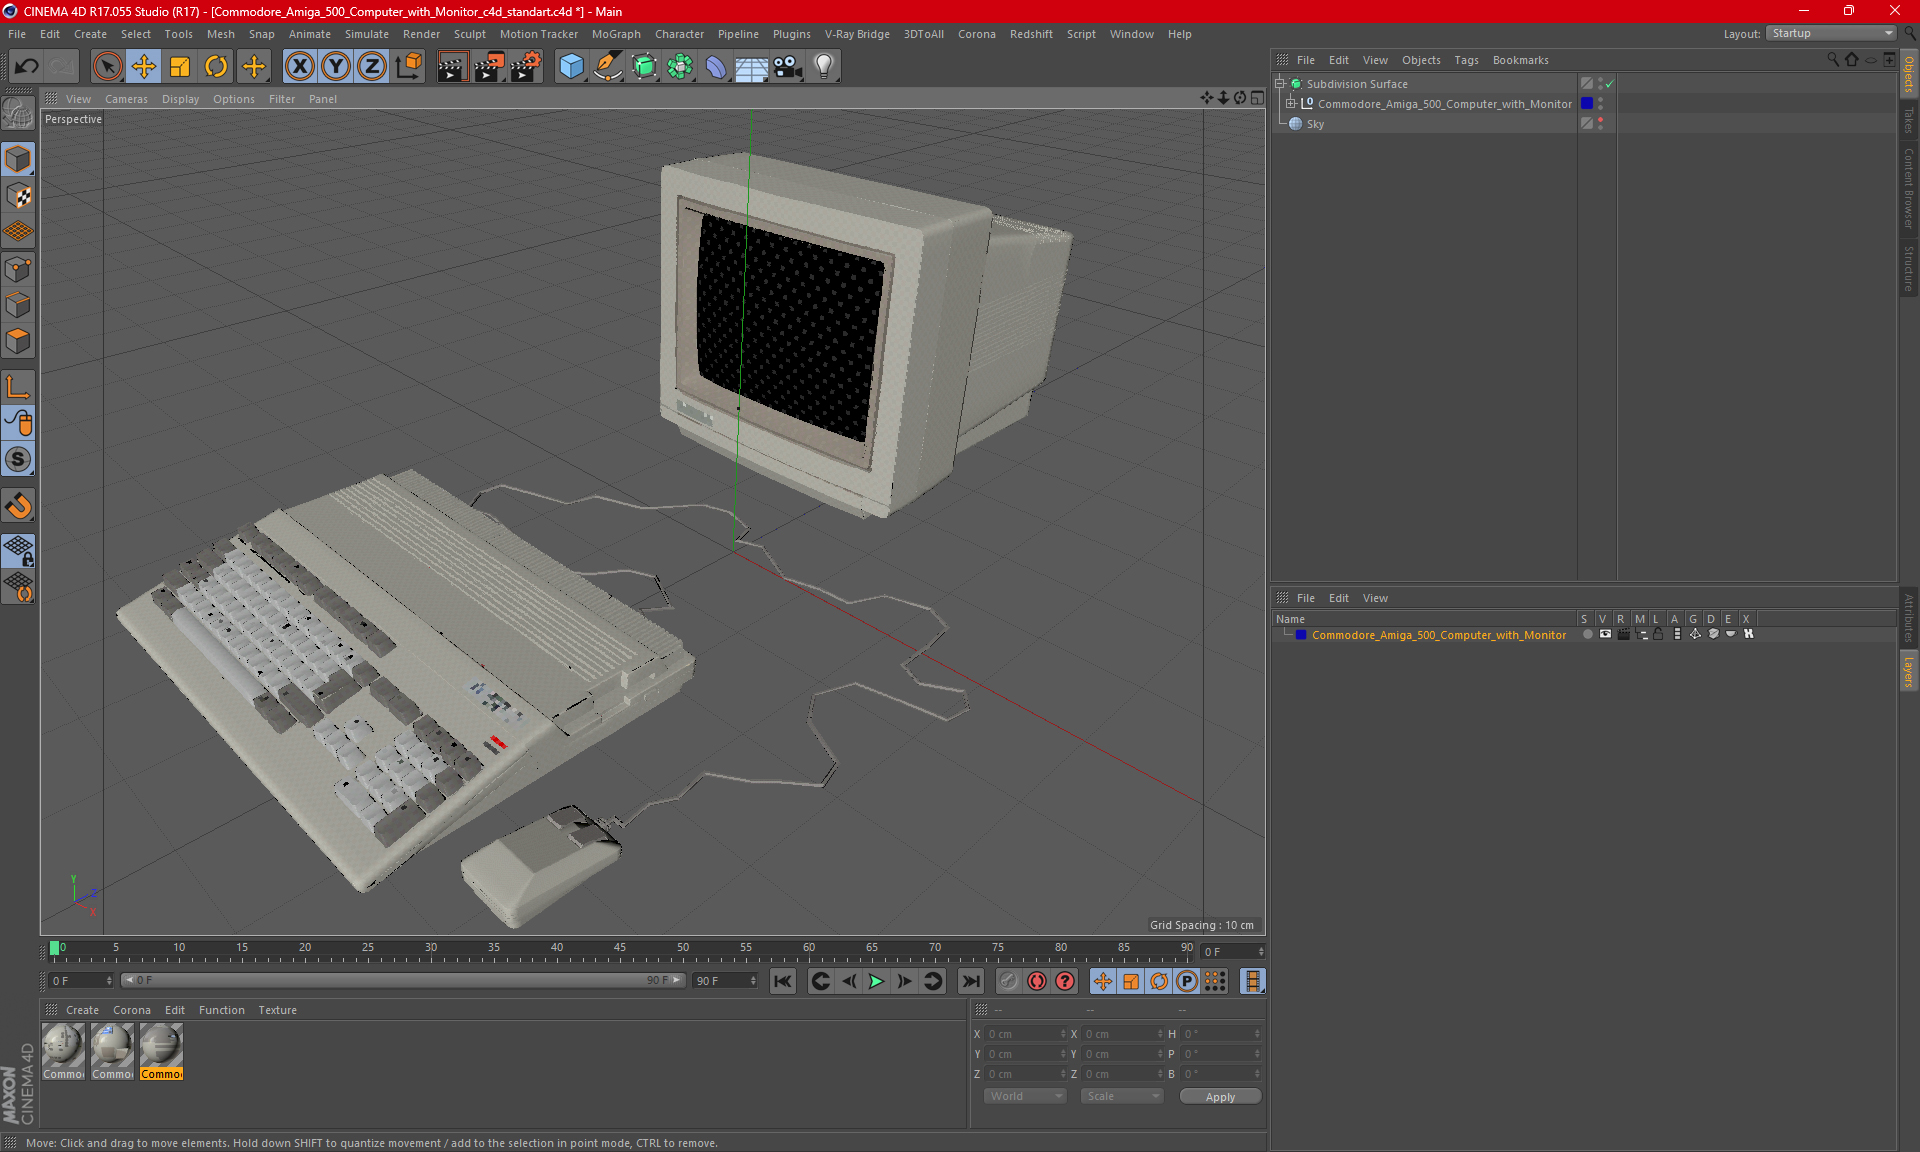
Task: Expand Commodore_Amiga_500 object tree node
Action: click(x=1291, y=104)
